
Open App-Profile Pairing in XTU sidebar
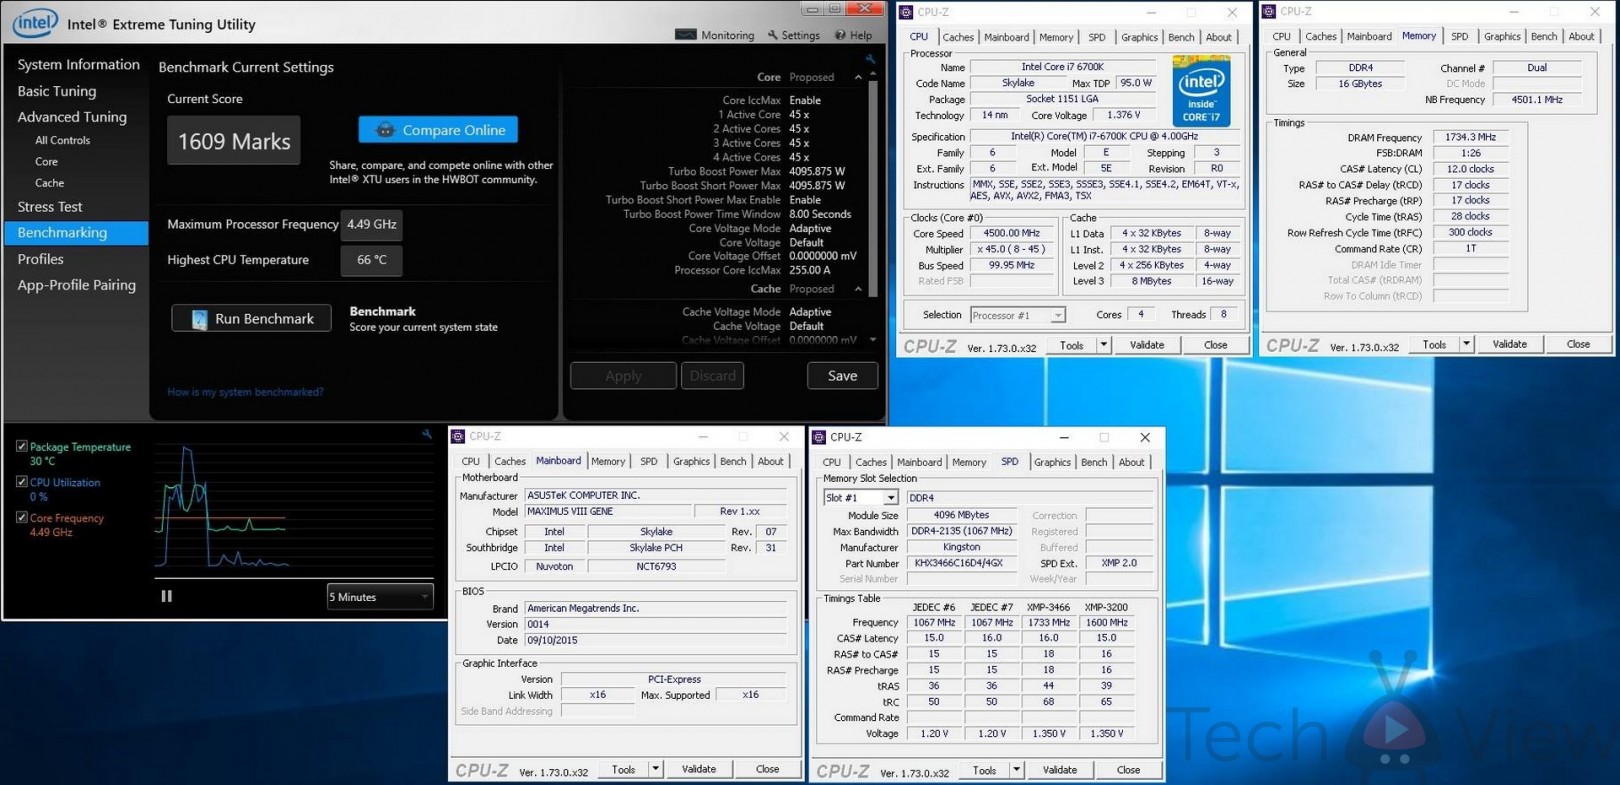coord(76,285)
